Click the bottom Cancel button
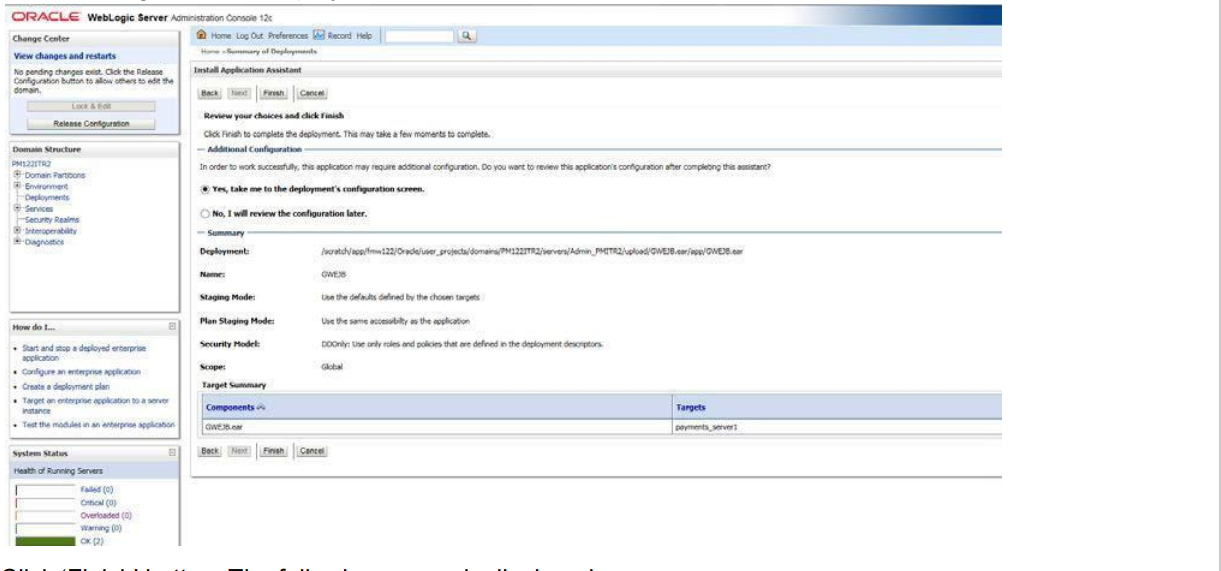The height and width of the screenshot is (571, 1221). (314, 452)
